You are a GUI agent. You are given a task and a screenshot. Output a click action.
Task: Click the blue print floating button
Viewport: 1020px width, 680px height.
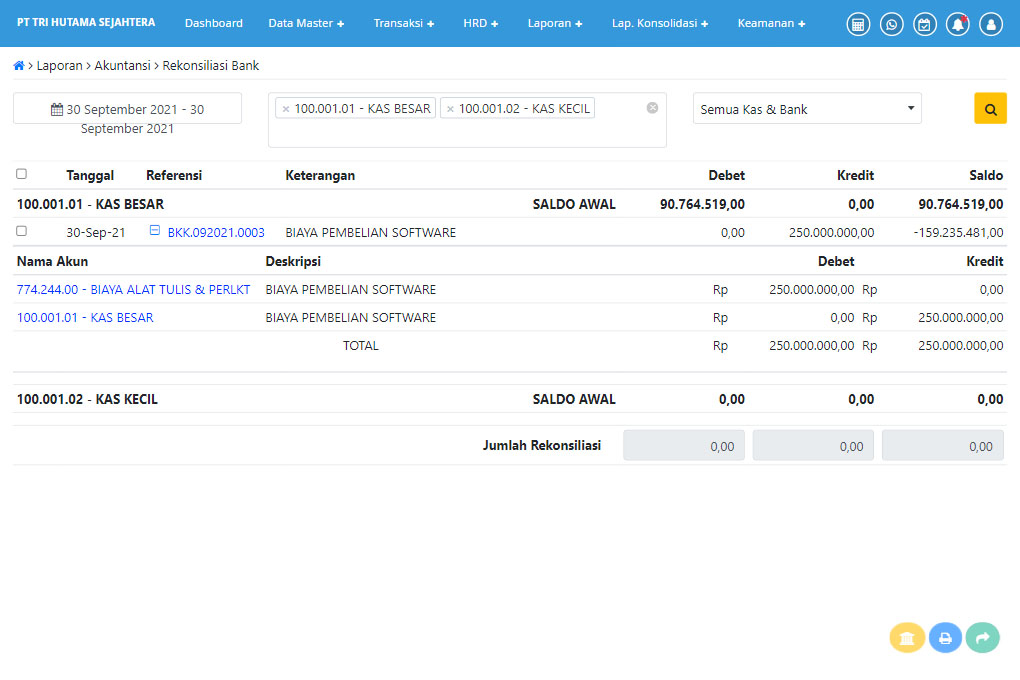pos(945,638)
